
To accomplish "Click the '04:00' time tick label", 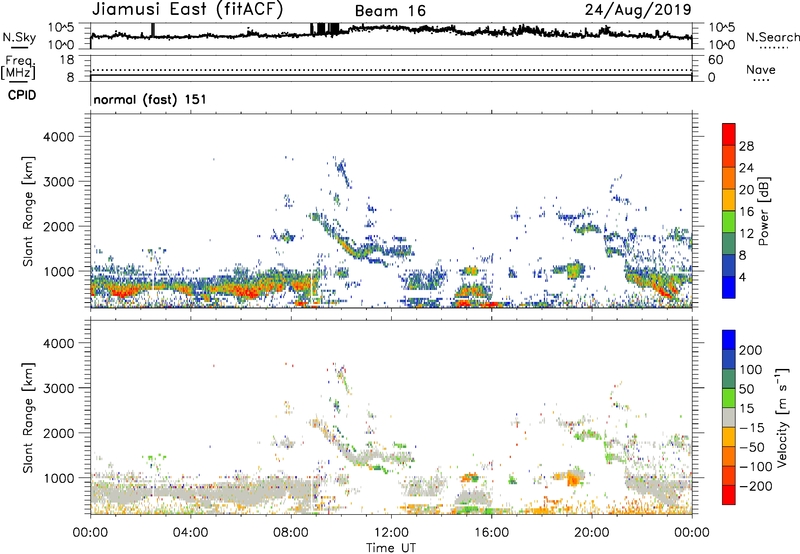I will pos(191,533).
